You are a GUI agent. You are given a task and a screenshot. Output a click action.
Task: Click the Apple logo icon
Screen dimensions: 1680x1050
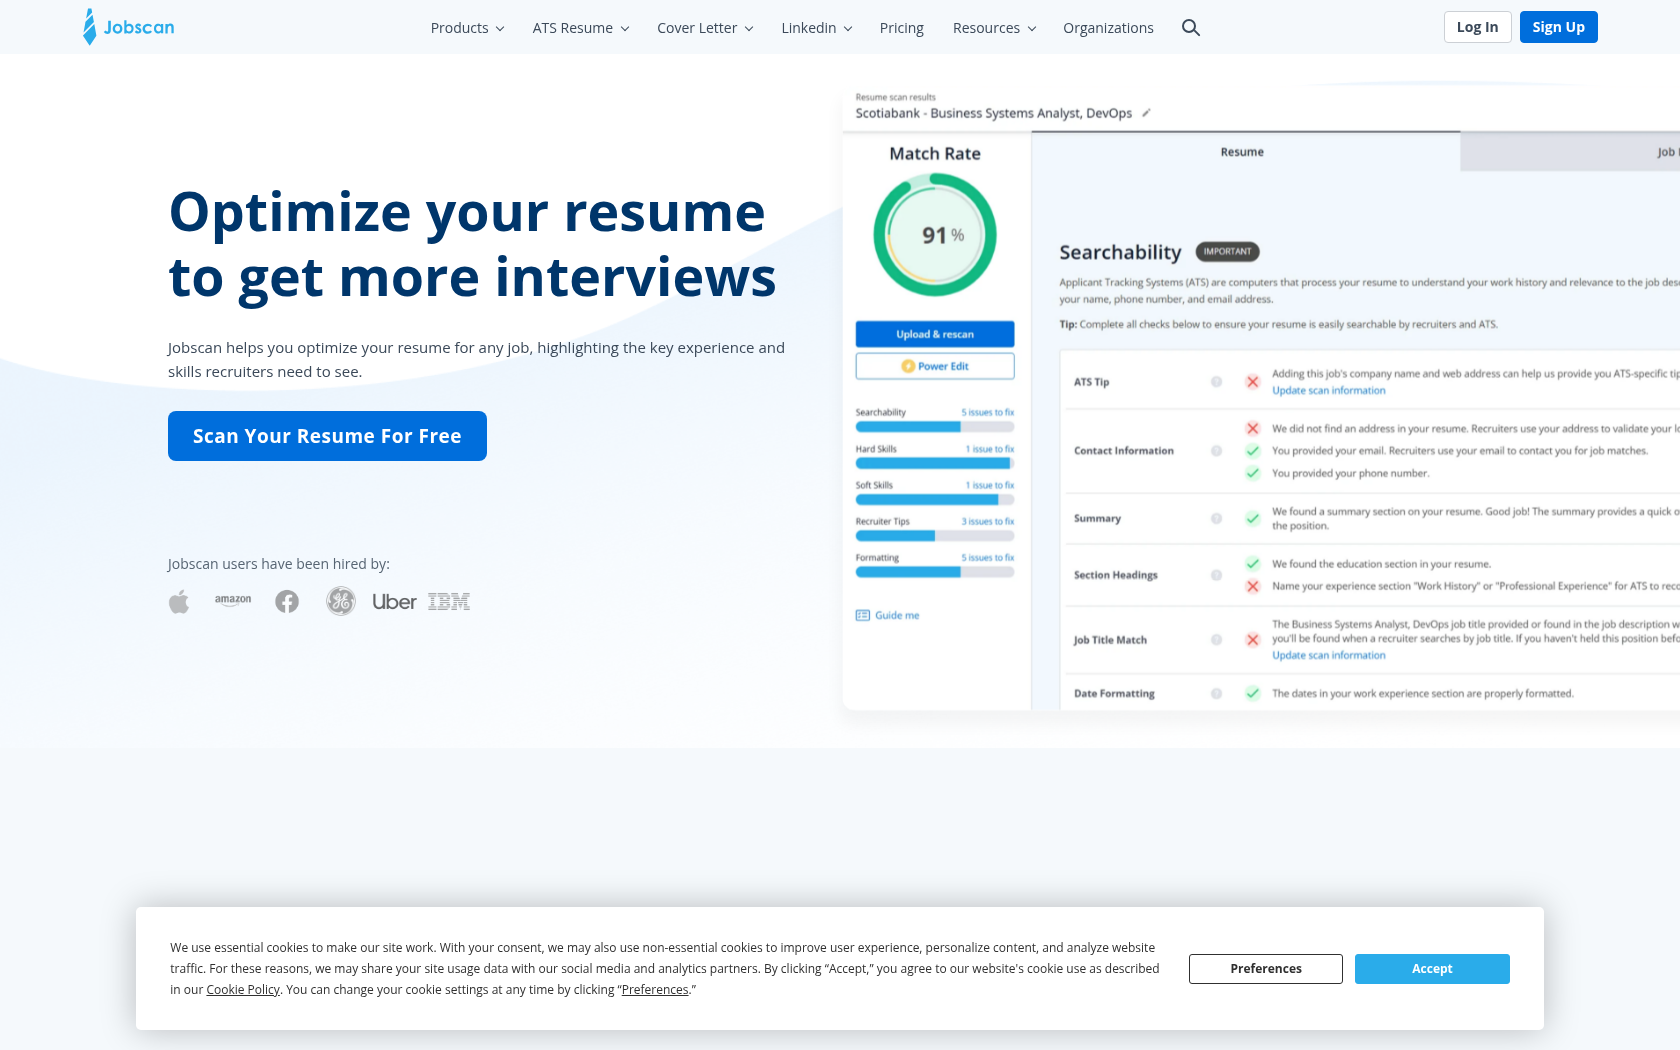(x=179, y=602)
